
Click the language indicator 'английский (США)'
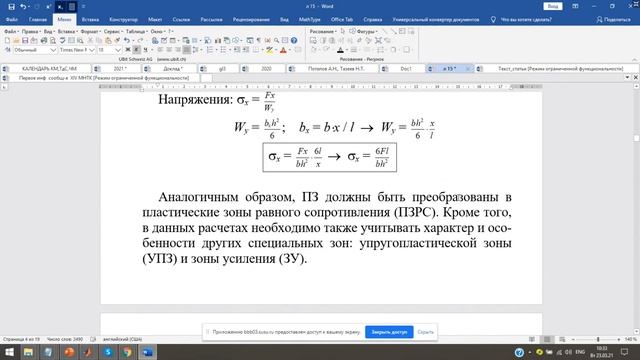tap(122, 339)
